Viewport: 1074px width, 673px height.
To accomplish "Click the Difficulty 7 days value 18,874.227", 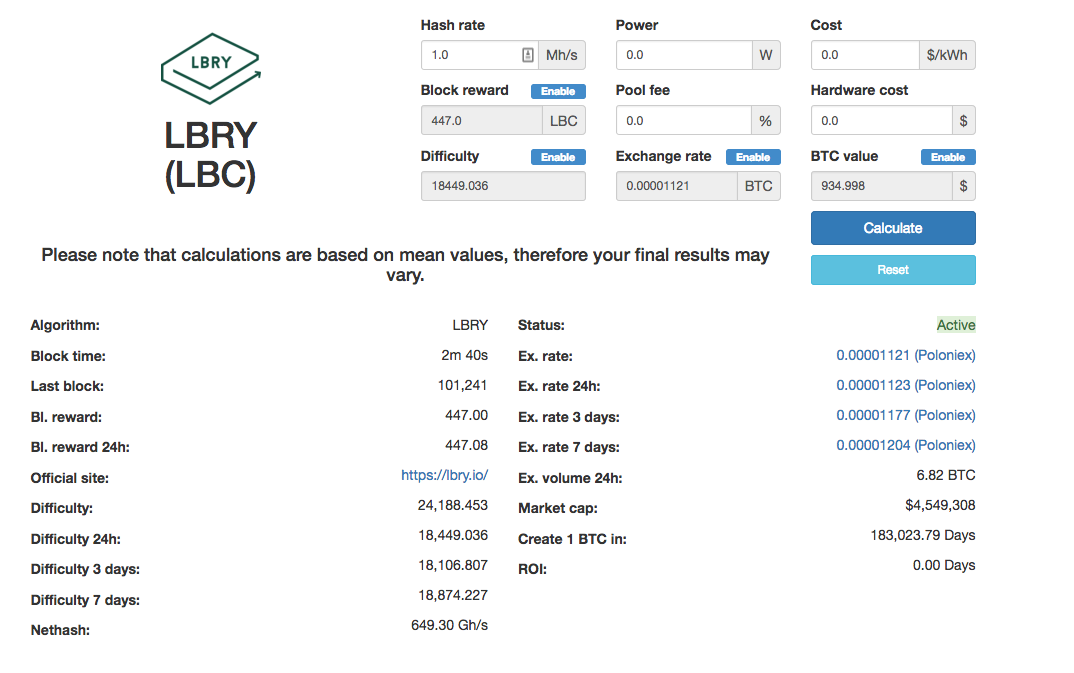I will pyautogui.click(x=453, y=596).
